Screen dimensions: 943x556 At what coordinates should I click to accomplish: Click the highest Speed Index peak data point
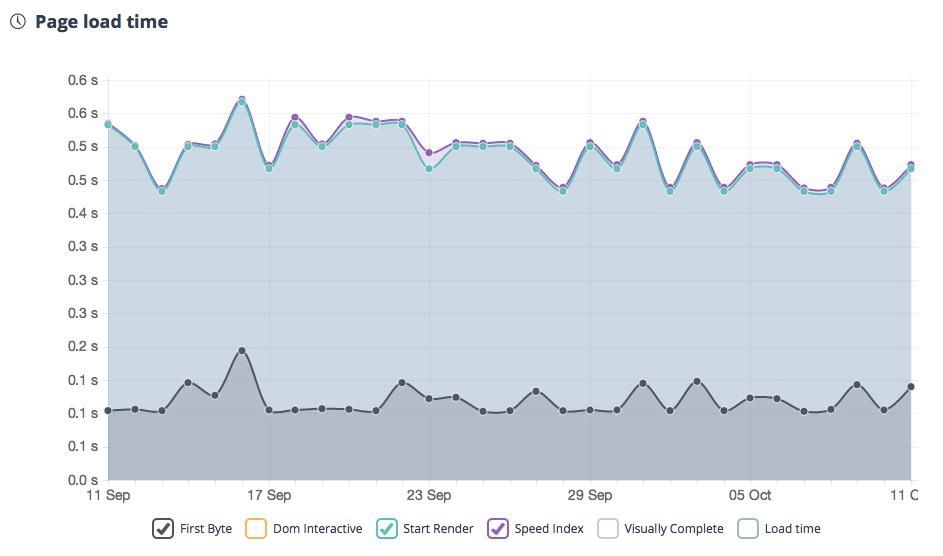click(x=242, y=100)
